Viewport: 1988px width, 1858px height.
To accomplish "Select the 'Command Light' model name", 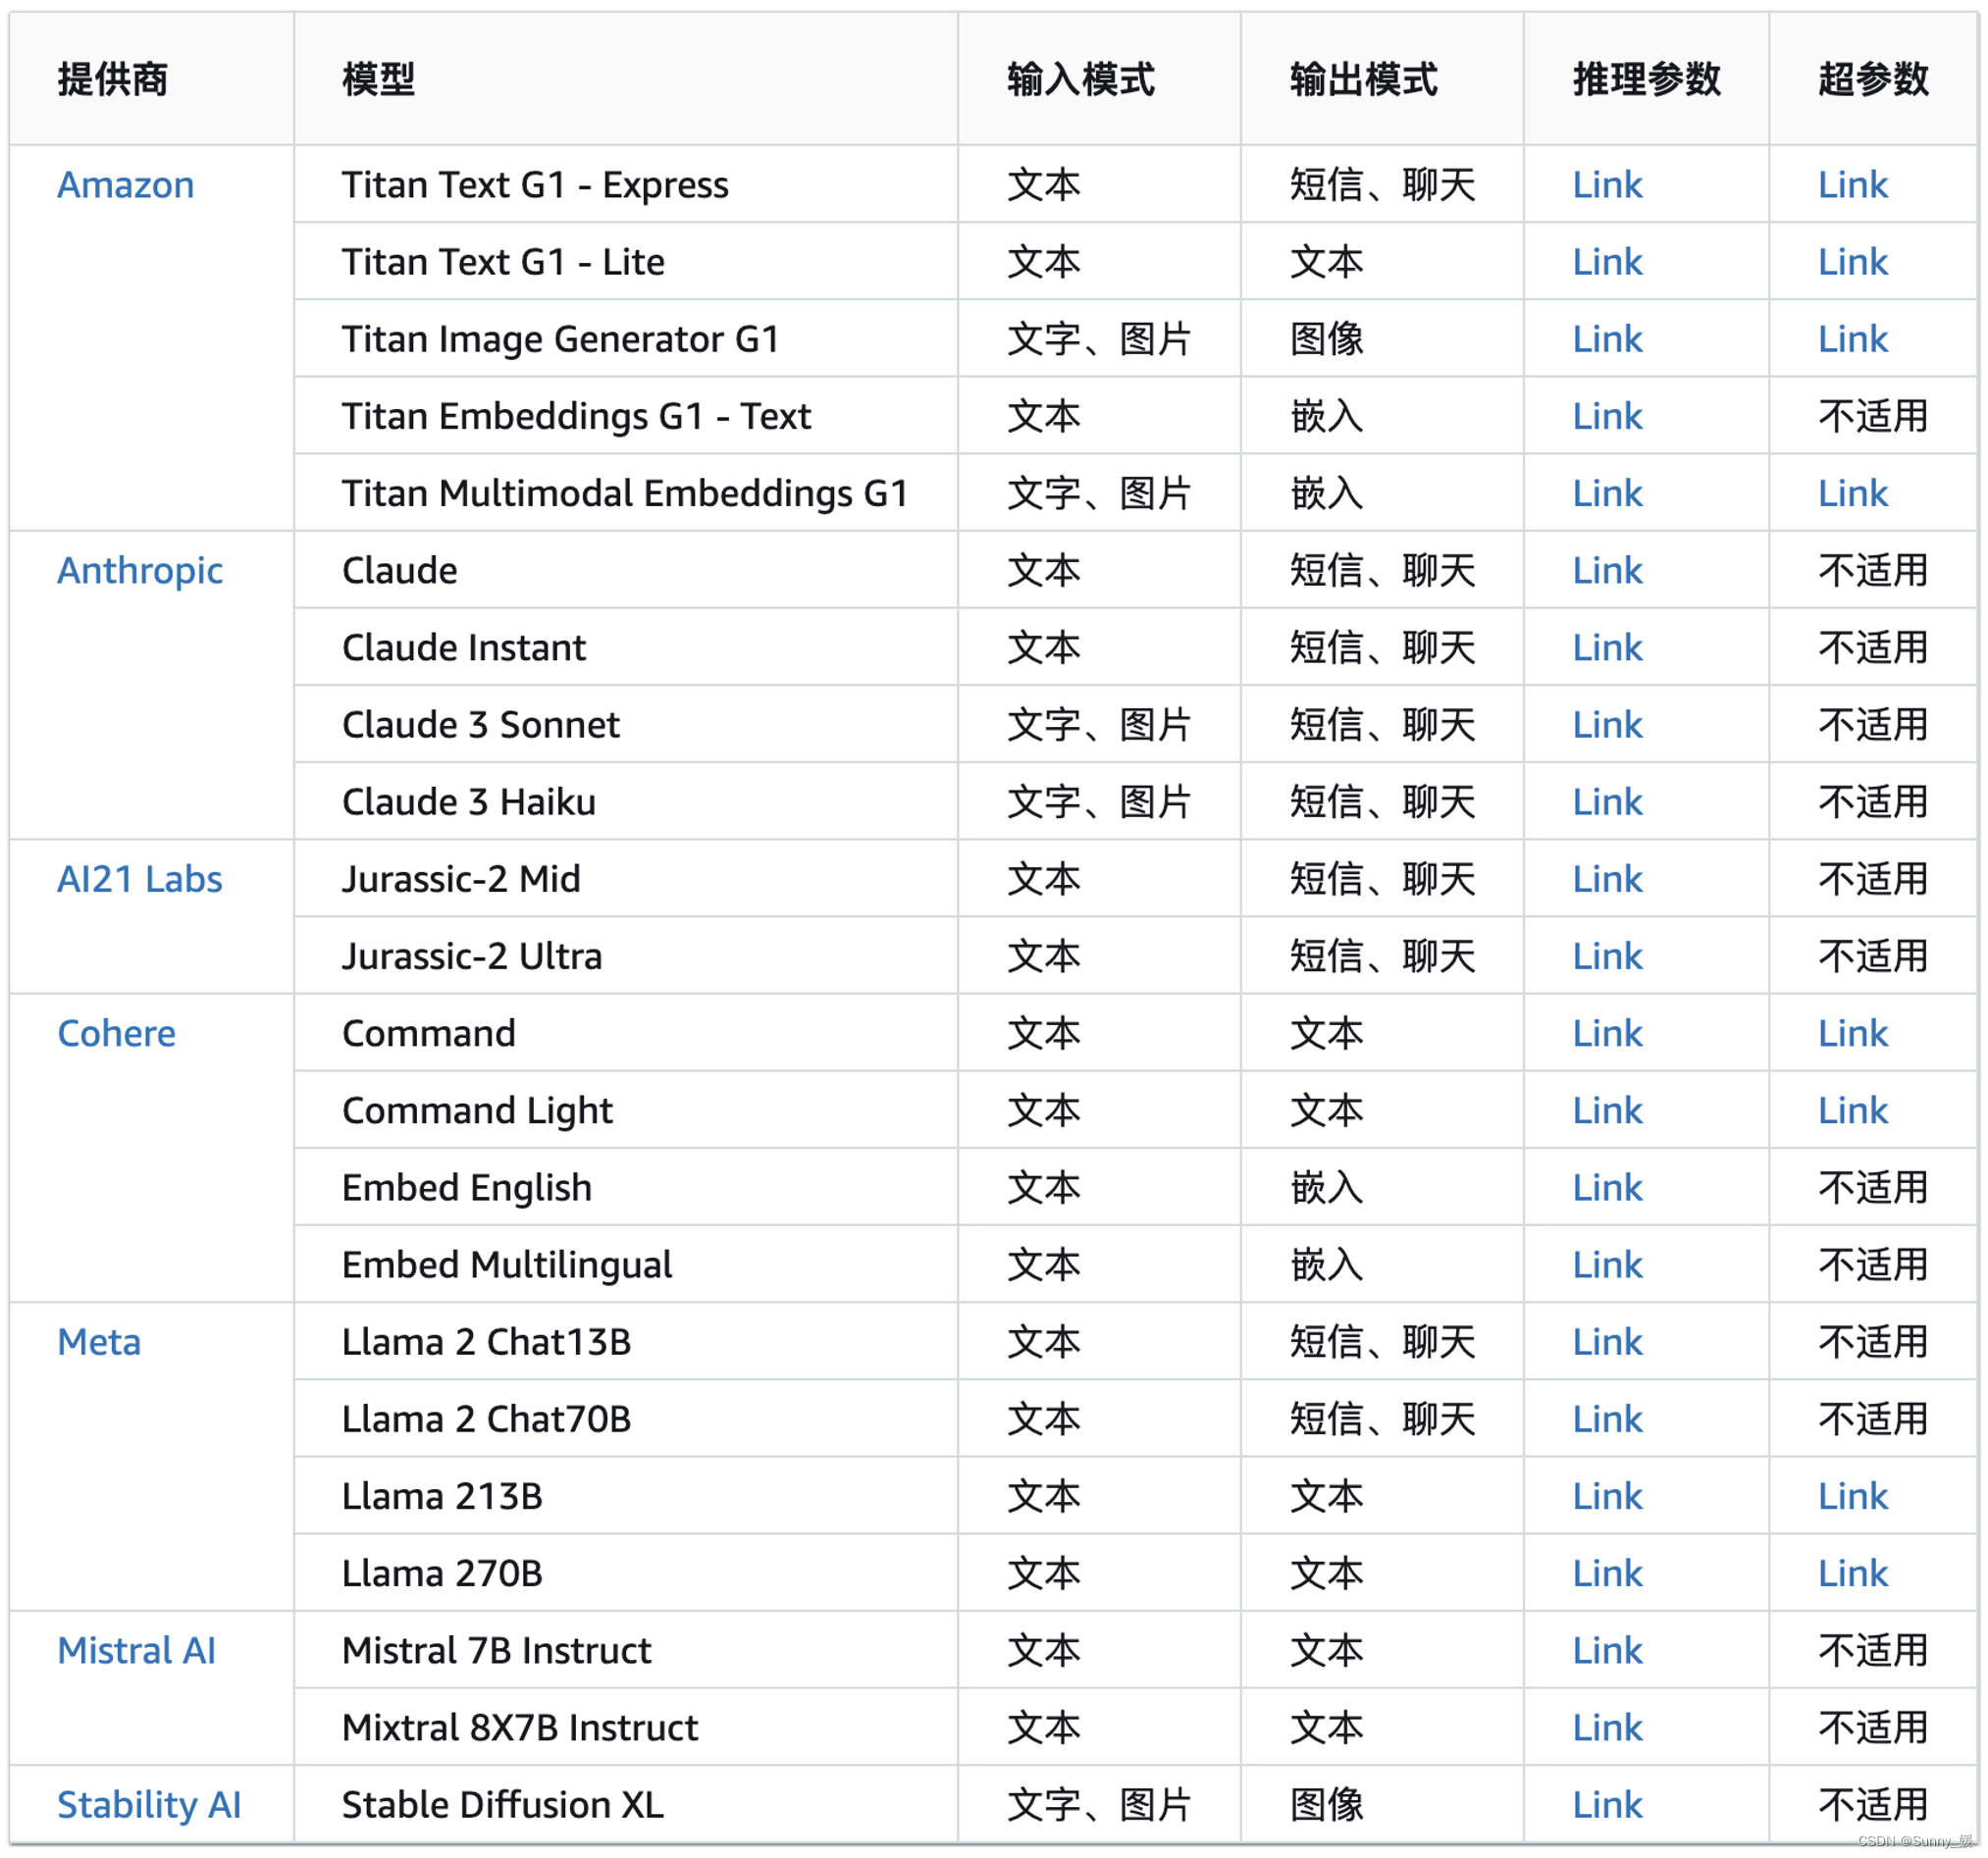I will point(477,1111).
